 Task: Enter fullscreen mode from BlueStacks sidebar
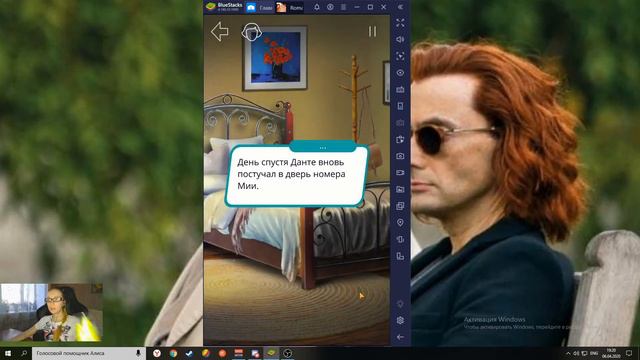pyautogui.click(x=400, y=23)
